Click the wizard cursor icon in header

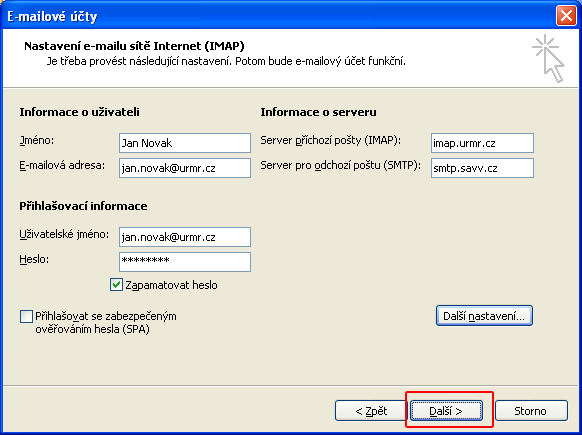549,58
